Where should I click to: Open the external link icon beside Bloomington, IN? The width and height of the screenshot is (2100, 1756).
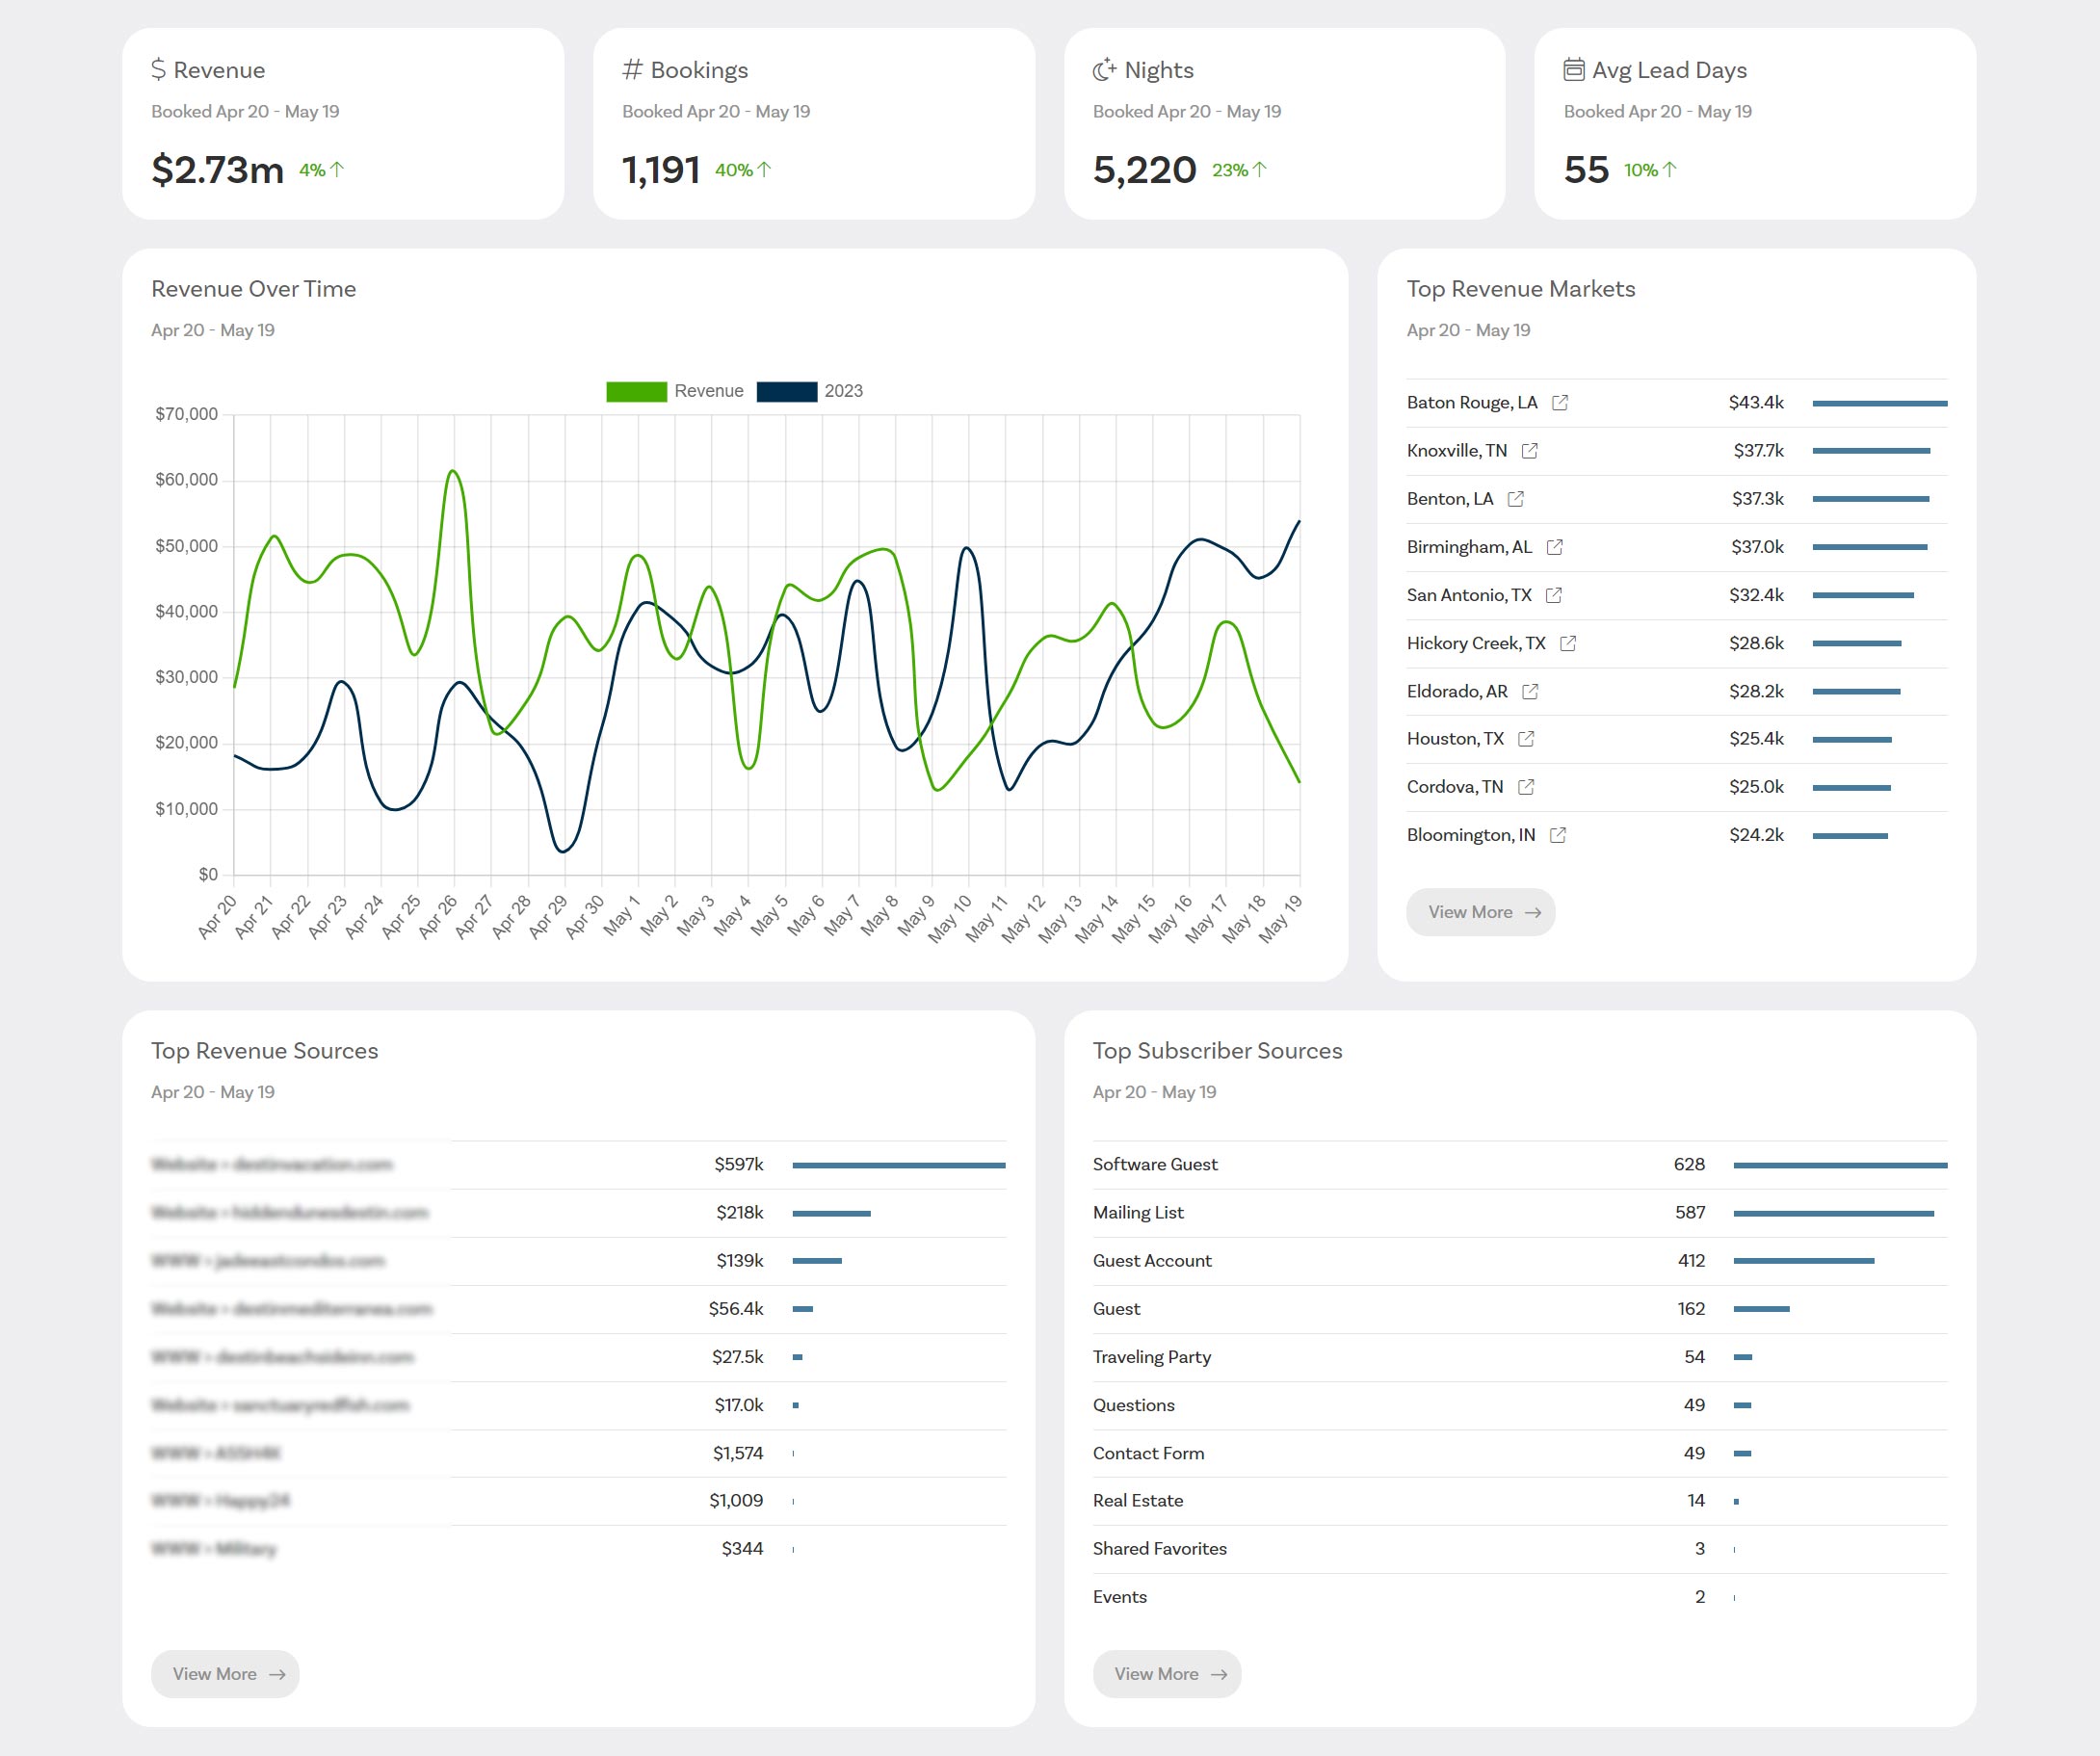(1558, 835)
